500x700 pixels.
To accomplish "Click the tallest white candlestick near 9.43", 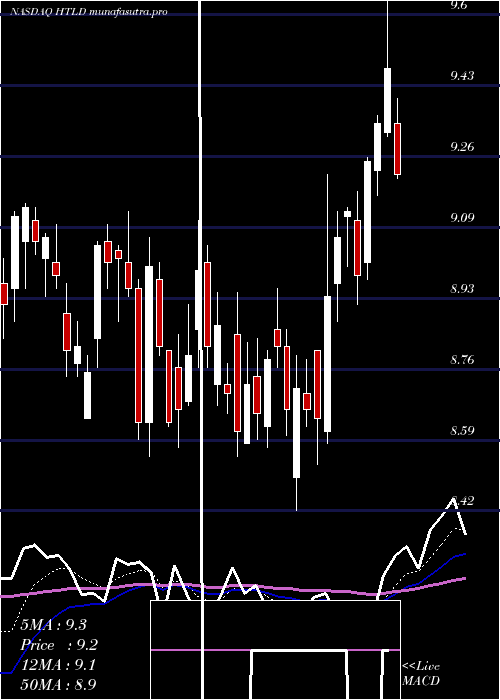I will click(x=388, y=100).
